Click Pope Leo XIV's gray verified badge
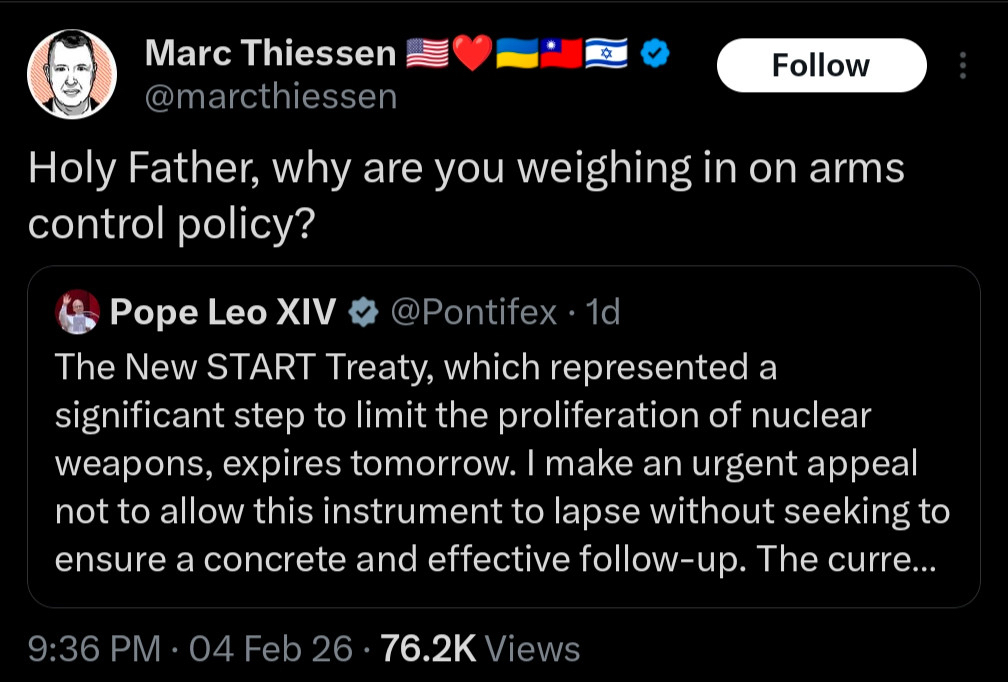Image resolution: width=1008 pixels, height=682 pixels. [360, 313]
